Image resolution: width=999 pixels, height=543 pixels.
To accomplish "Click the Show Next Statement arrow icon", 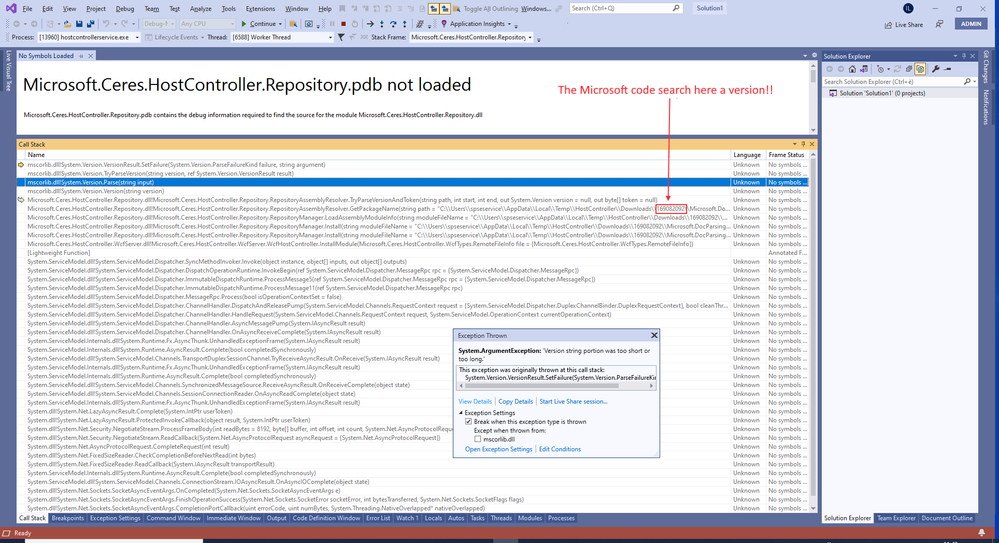I will click(x=370, y=24).
